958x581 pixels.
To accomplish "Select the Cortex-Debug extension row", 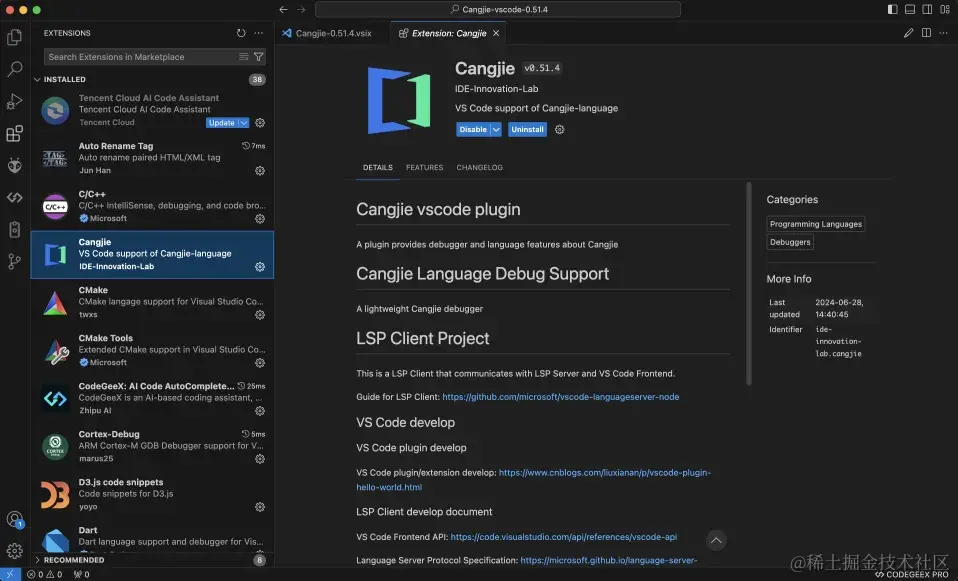I will coord(152,447).
